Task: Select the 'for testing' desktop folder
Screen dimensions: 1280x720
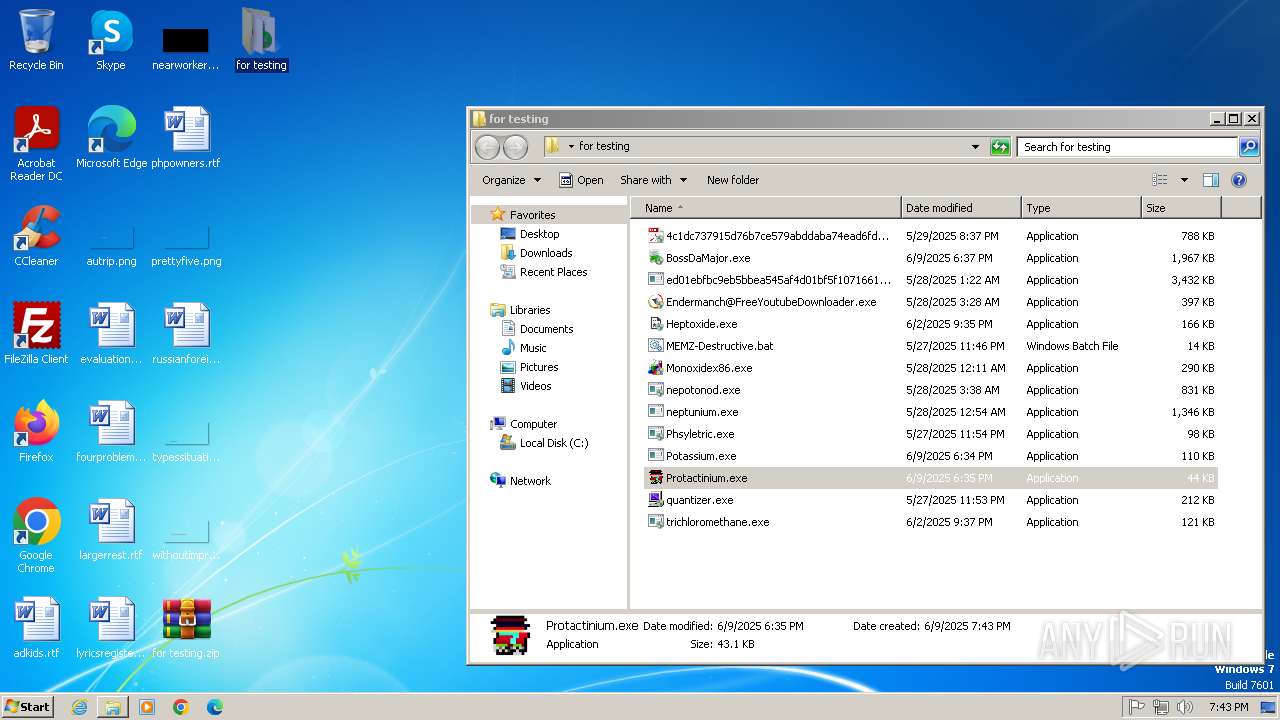Action: click(261, 41)
